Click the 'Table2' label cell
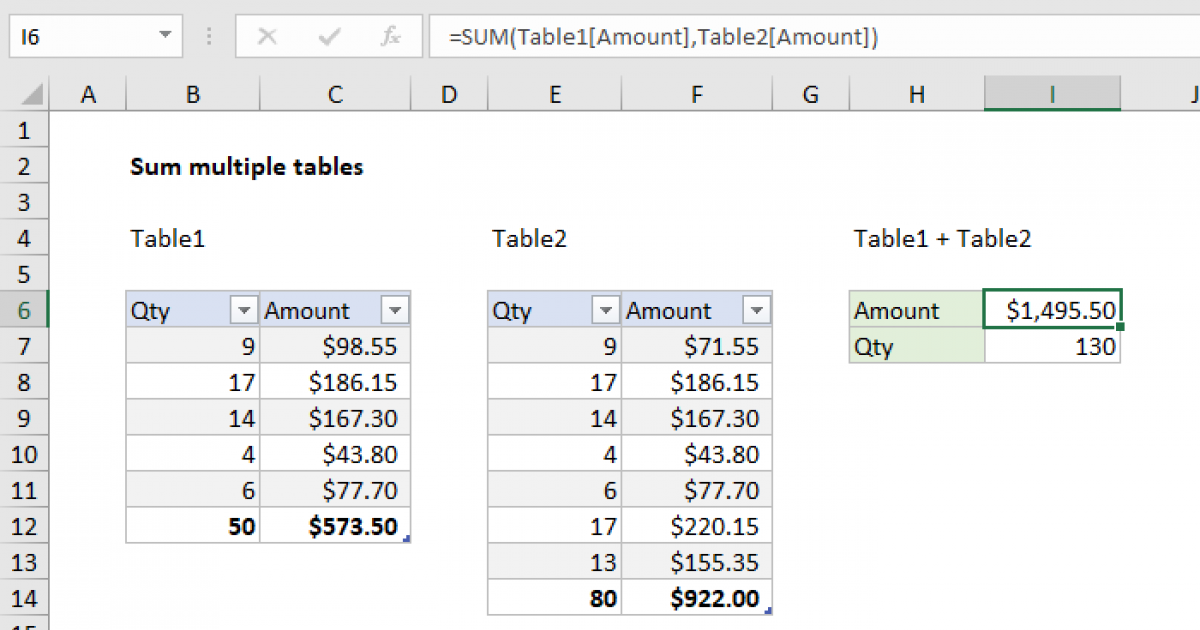 530,239
